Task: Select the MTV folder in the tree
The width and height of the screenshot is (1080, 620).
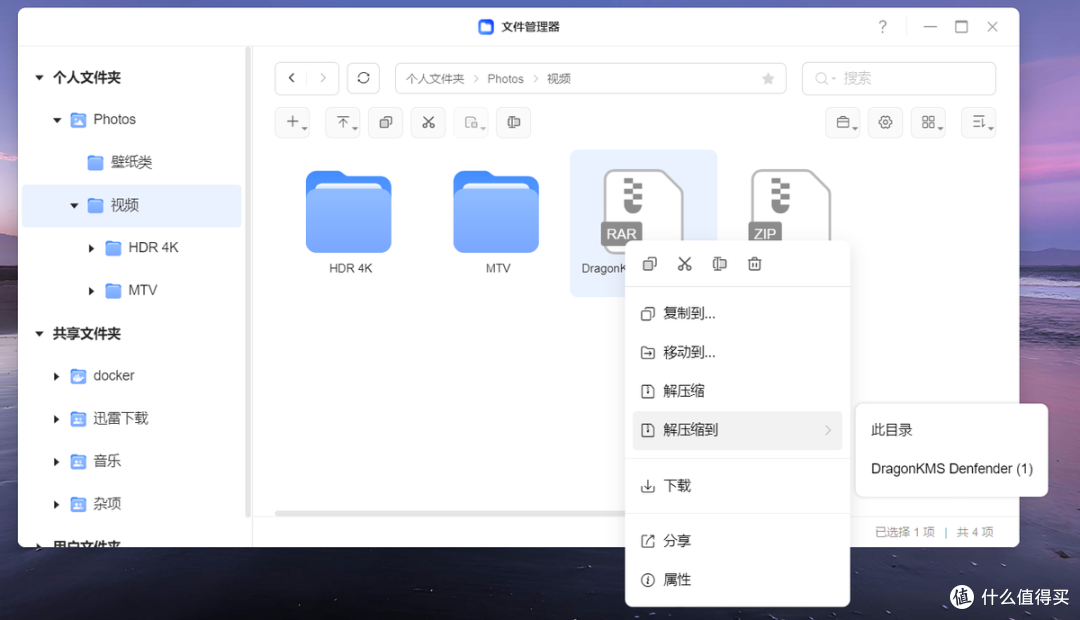Action: click(132, 291)
